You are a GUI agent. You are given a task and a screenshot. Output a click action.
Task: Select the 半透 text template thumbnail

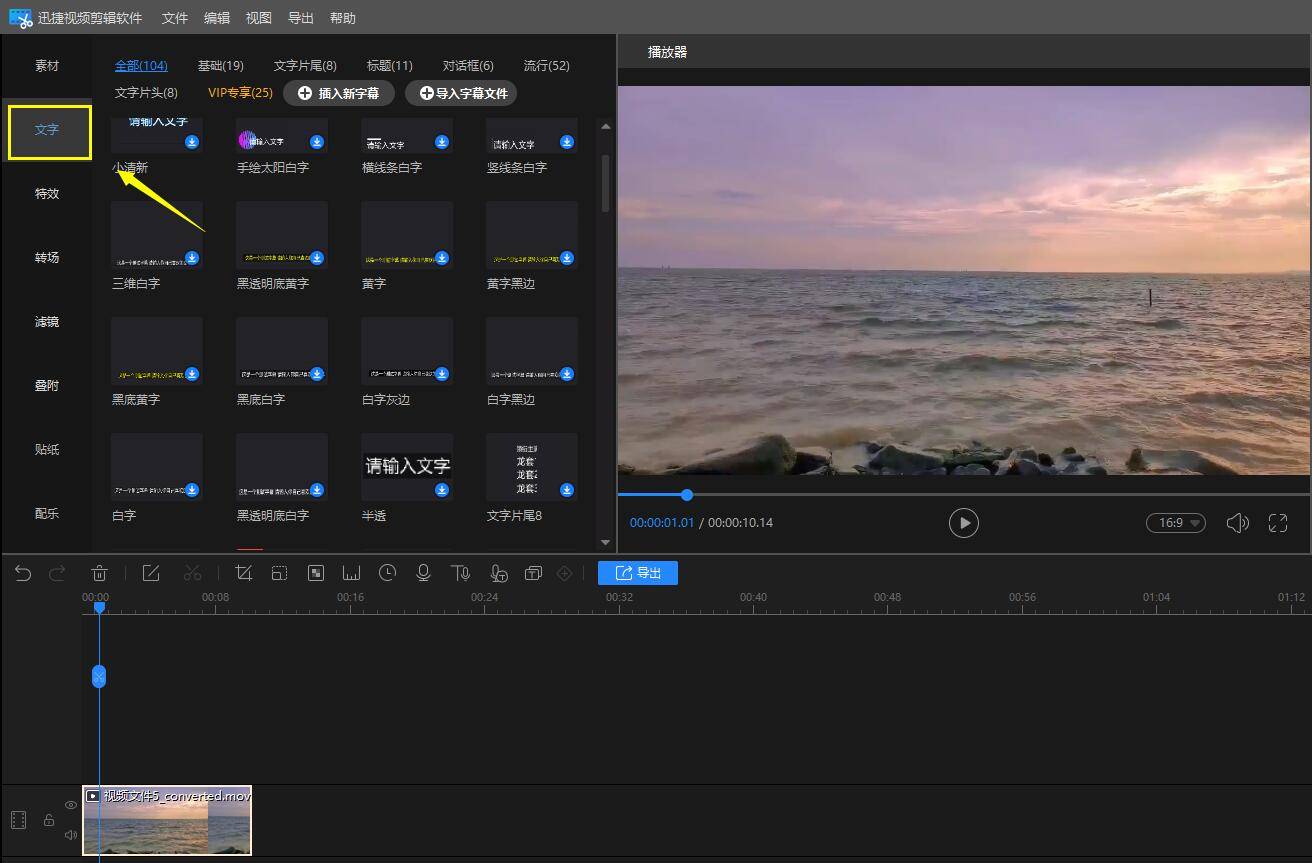tap(407, 467)
